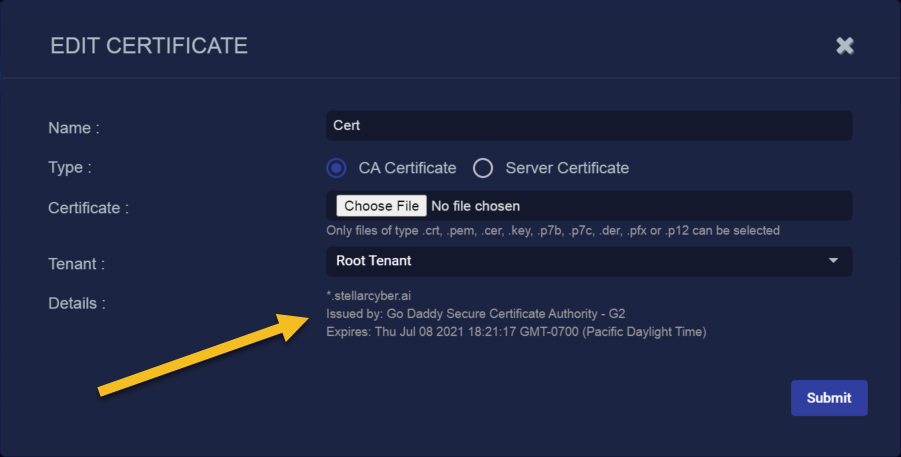Click the "Type :" field label

click(x=70, y=168)
